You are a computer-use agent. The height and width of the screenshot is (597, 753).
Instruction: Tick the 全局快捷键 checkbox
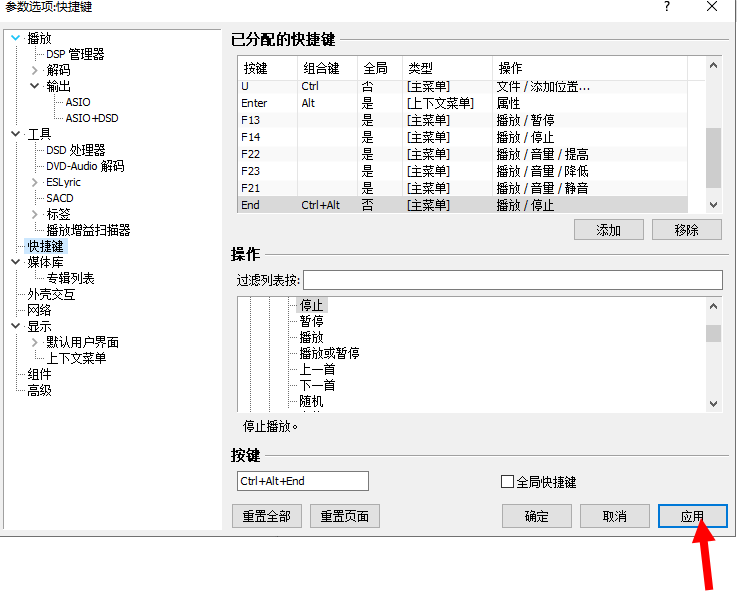(x=507, y=482)
